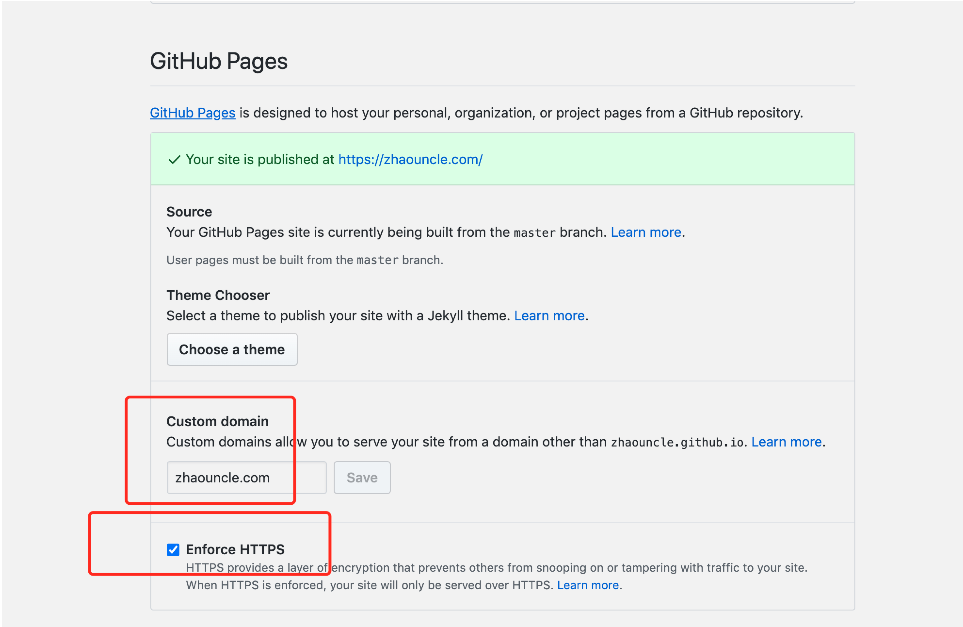963x627 pixels.
Task: Click the Enforce HTTPS label text
Action: pos(235,549)
